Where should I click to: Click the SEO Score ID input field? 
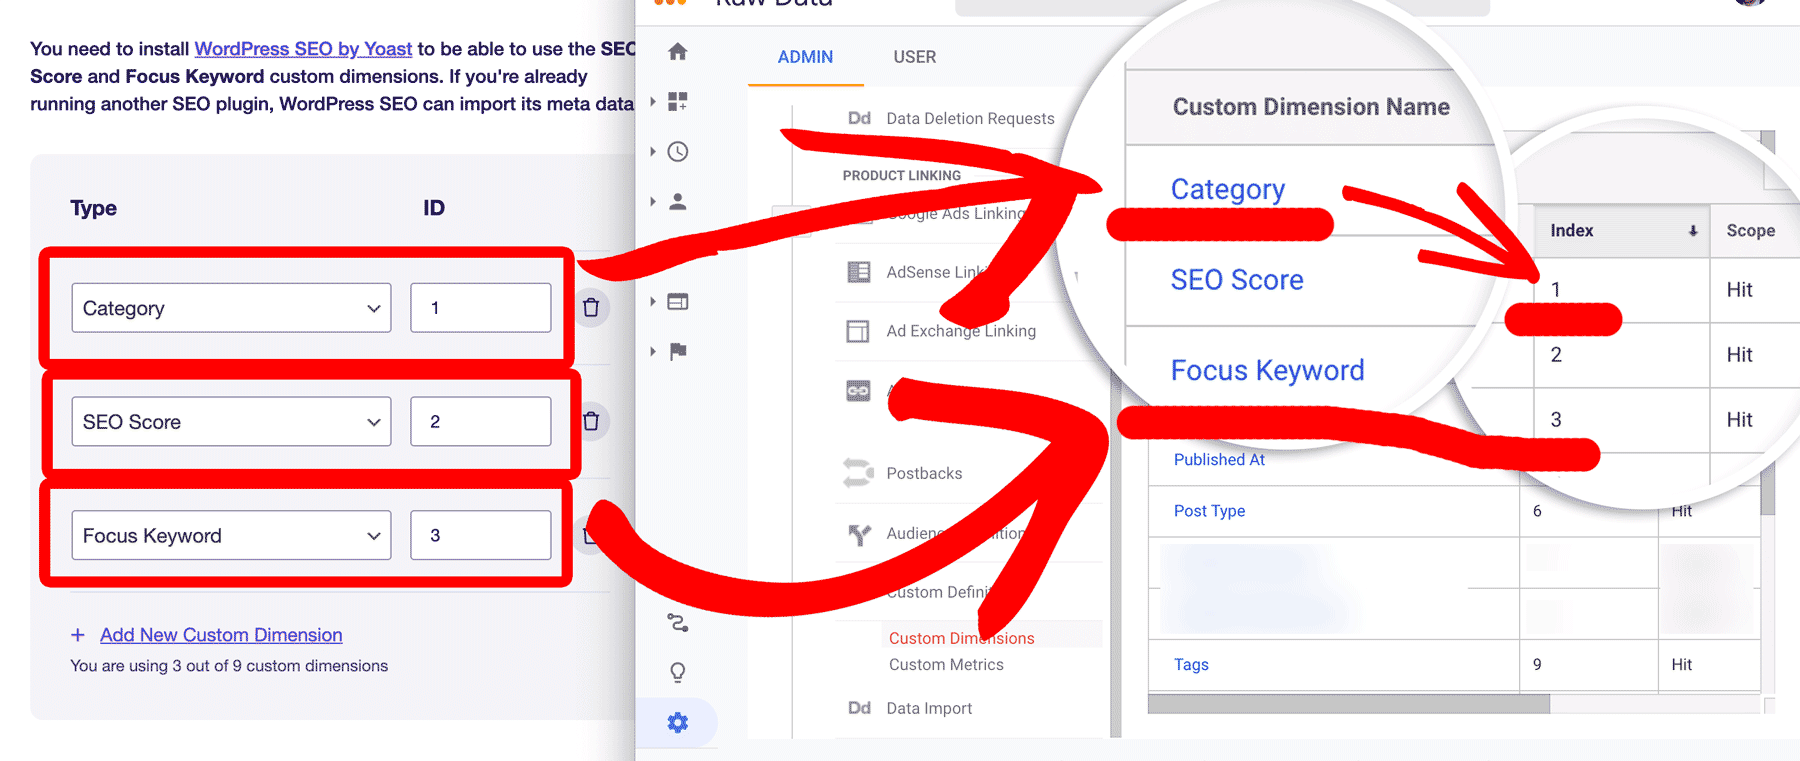point(480,422)
